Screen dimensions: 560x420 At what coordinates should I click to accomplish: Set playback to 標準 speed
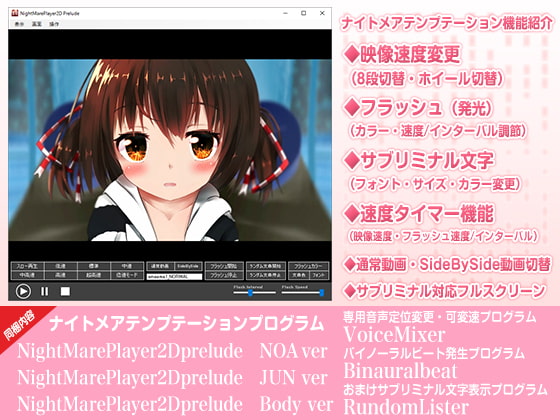point(94,266)
